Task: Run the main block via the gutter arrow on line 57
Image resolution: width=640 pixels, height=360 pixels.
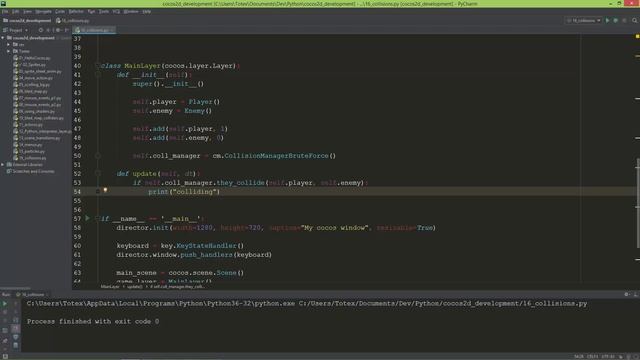Action: click(x=87, y=218)
